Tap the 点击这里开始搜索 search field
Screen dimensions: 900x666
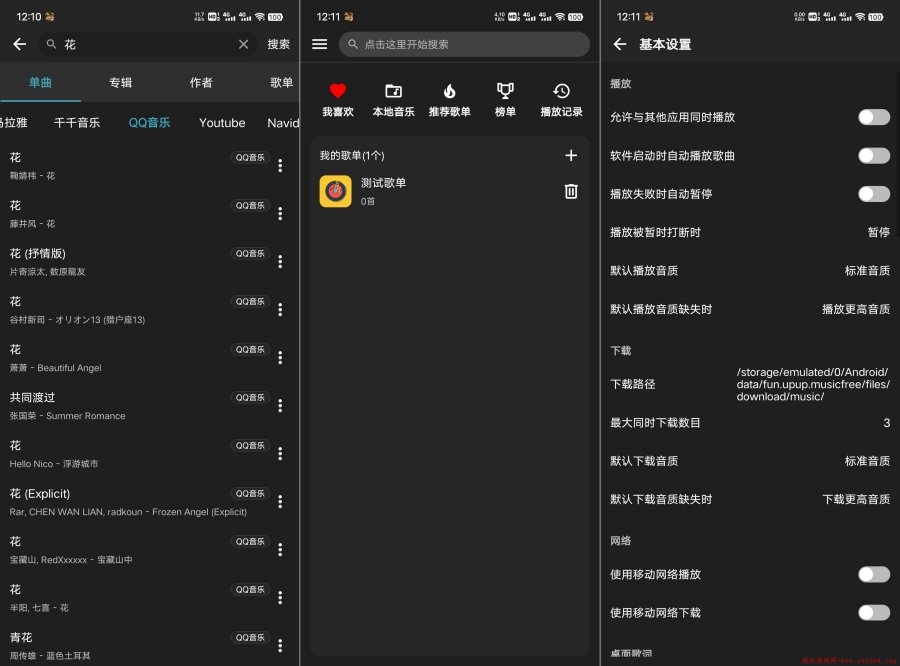pos(464,44)
